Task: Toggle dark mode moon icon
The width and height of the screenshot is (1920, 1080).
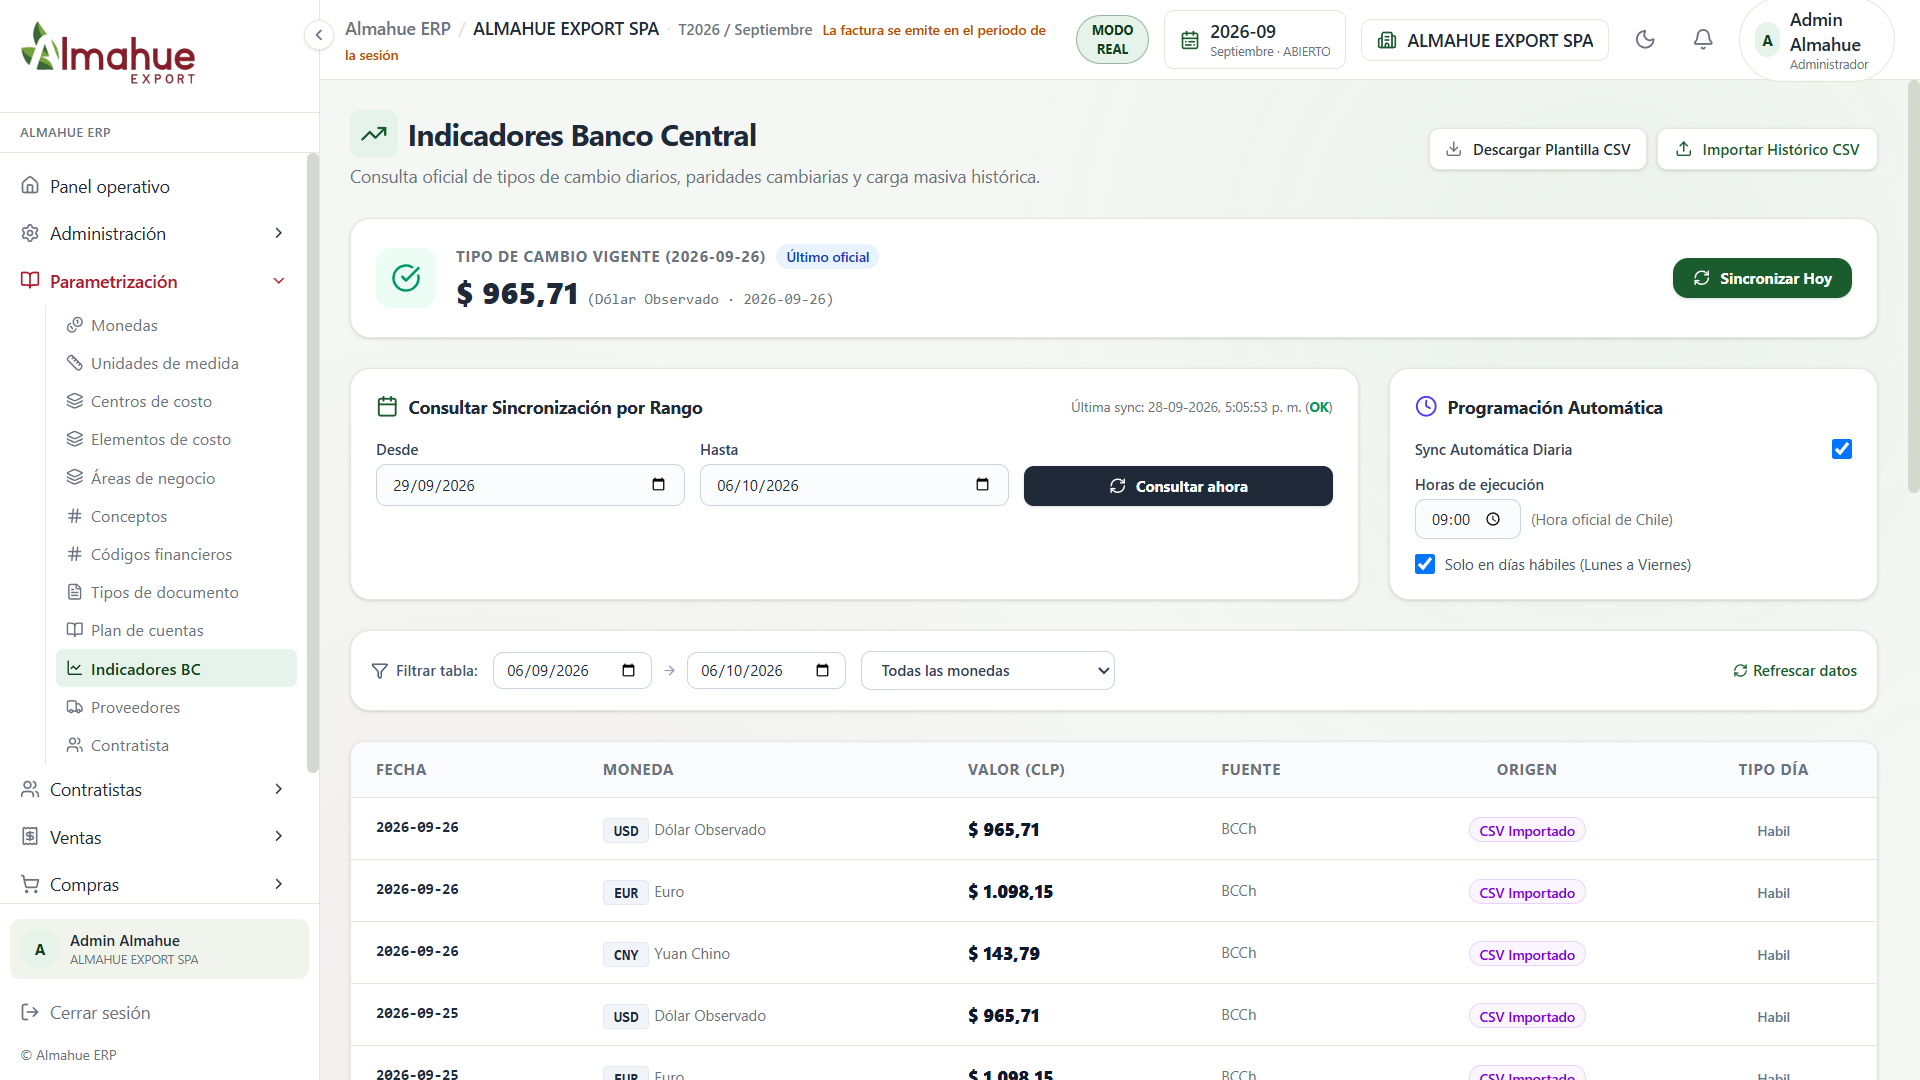Action: 1645,40
